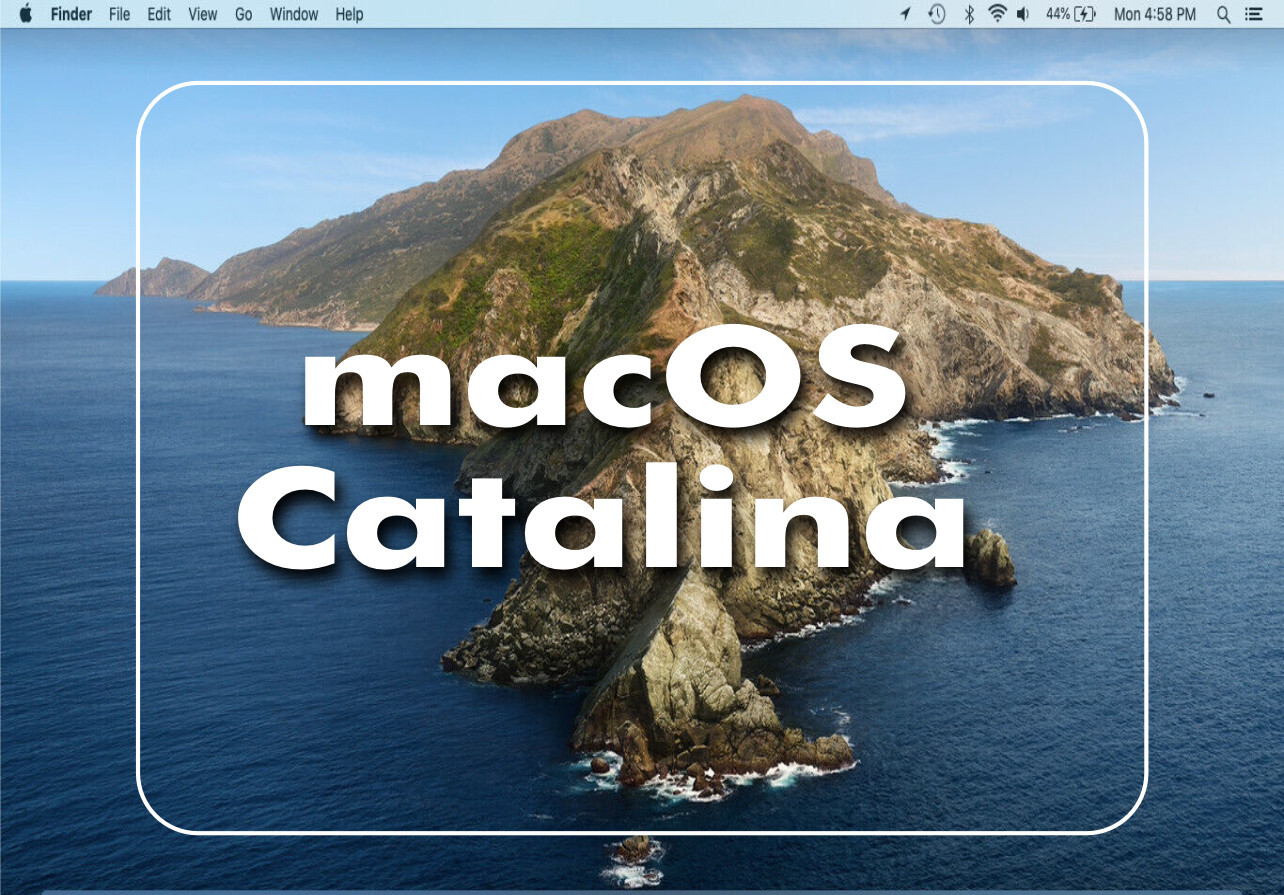Open Spotlight search magnifying glass
1284x895 pixels.
point(1223,14)
